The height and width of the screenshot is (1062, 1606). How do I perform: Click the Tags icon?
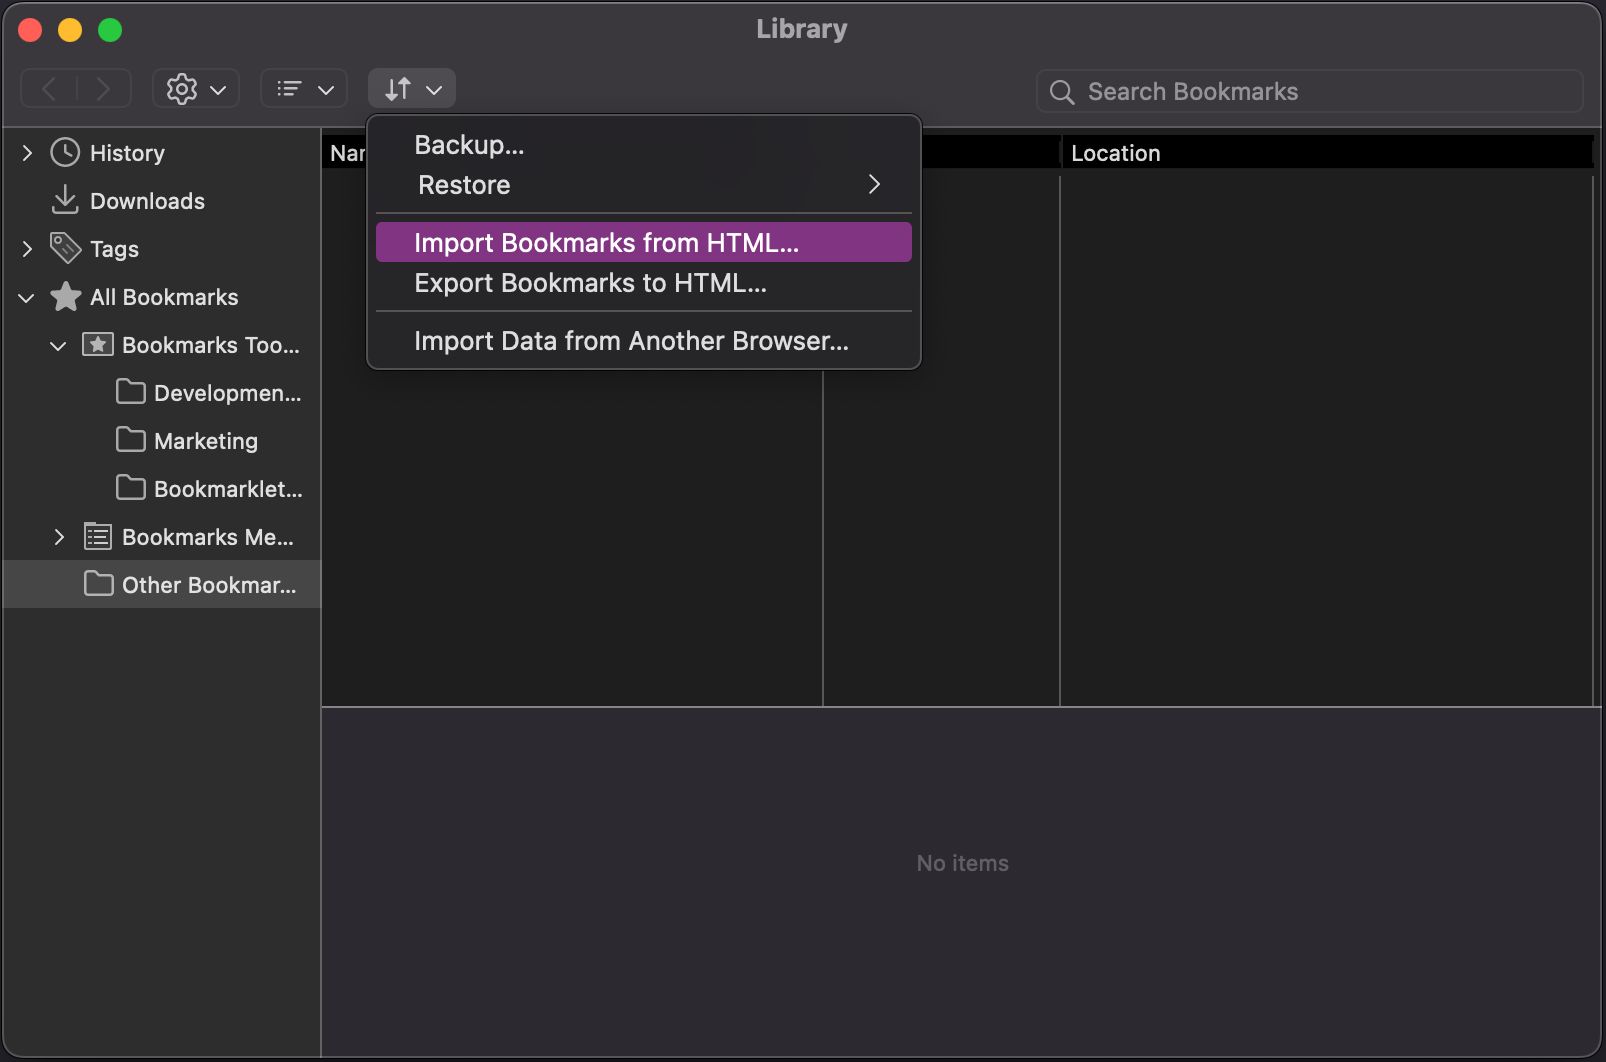point(64,248)
